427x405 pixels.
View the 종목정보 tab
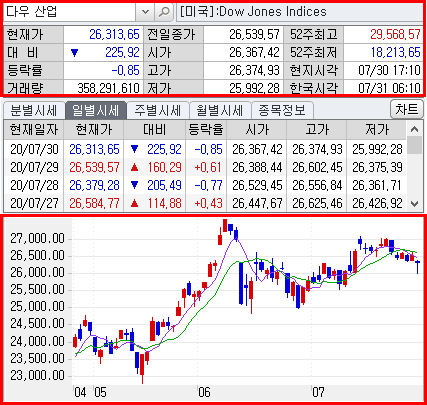coord(282,110)
